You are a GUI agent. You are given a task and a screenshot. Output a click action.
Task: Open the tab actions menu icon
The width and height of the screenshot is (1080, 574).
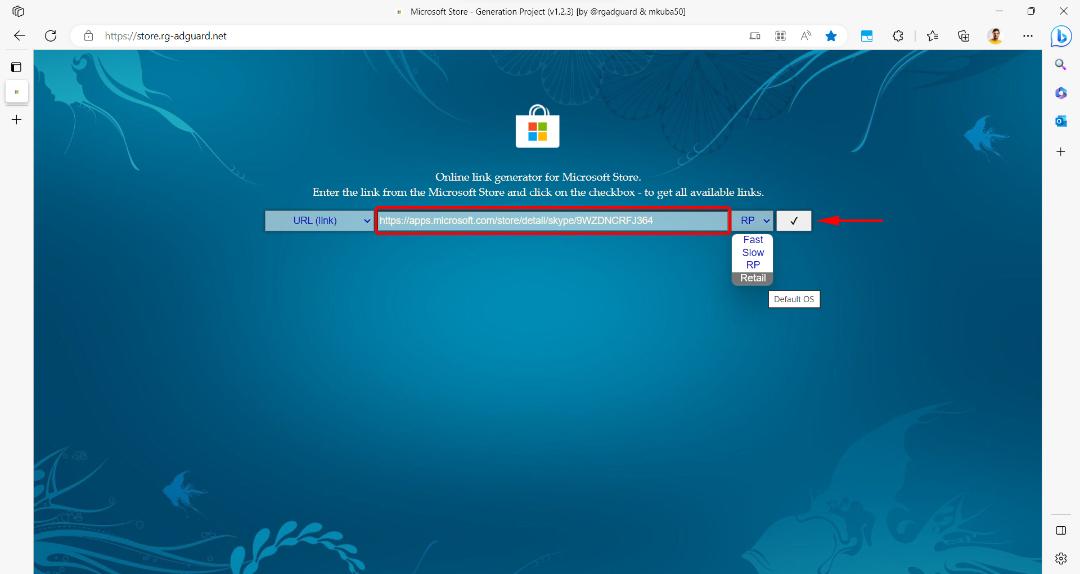tap(17, 67)
